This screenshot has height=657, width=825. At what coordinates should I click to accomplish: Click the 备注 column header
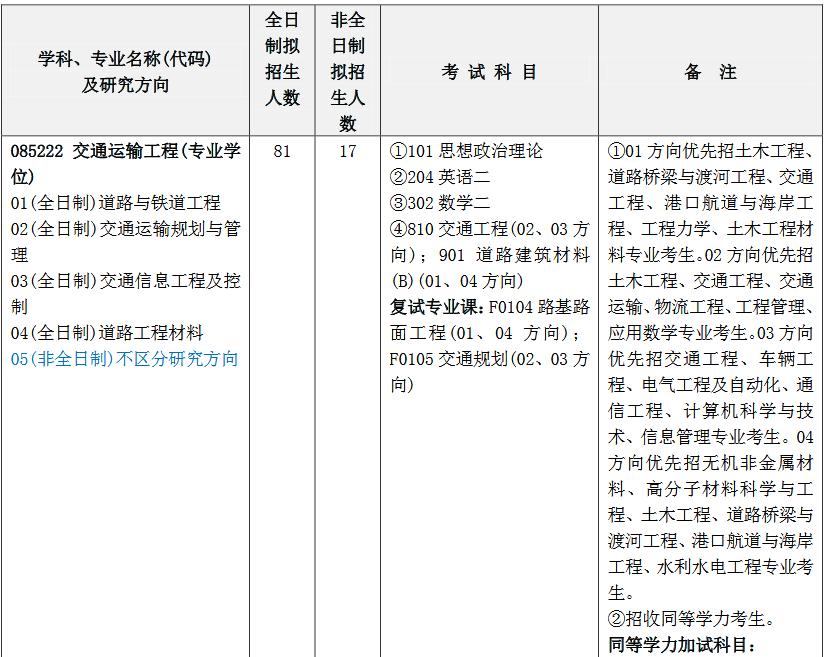[711, 72]
